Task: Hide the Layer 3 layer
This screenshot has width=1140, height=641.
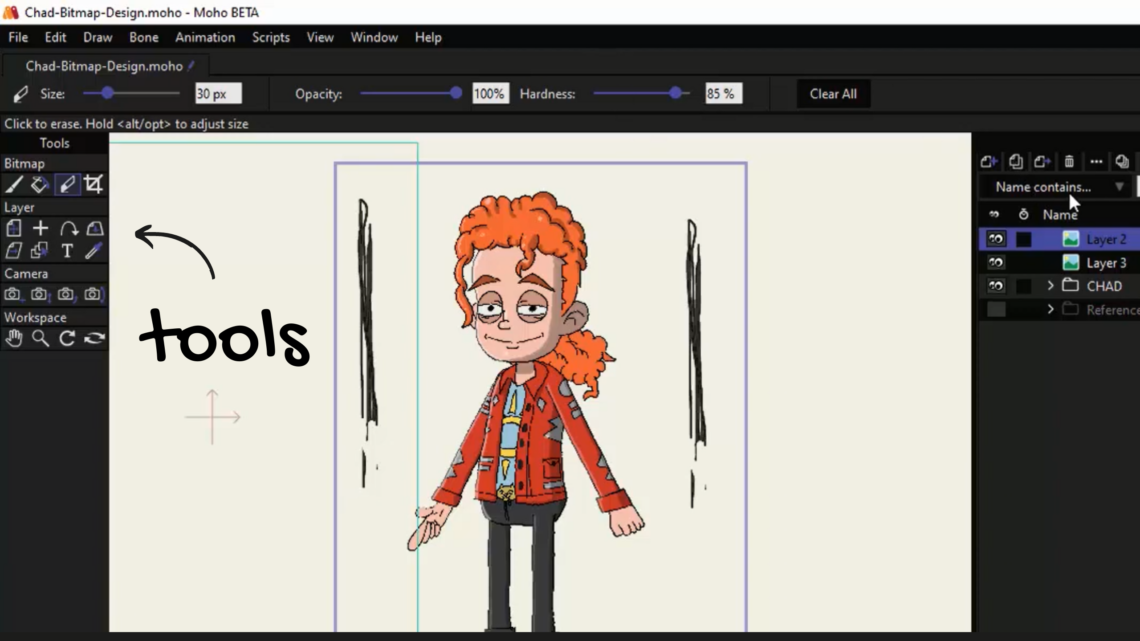Action: [x=996, y=262]
